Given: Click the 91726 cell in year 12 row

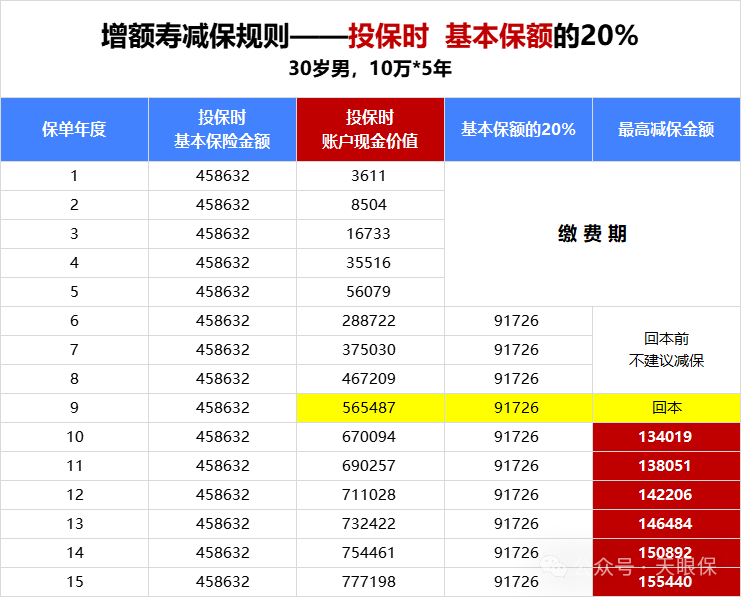Looking at the screenshot, I should tap(518, 495).
